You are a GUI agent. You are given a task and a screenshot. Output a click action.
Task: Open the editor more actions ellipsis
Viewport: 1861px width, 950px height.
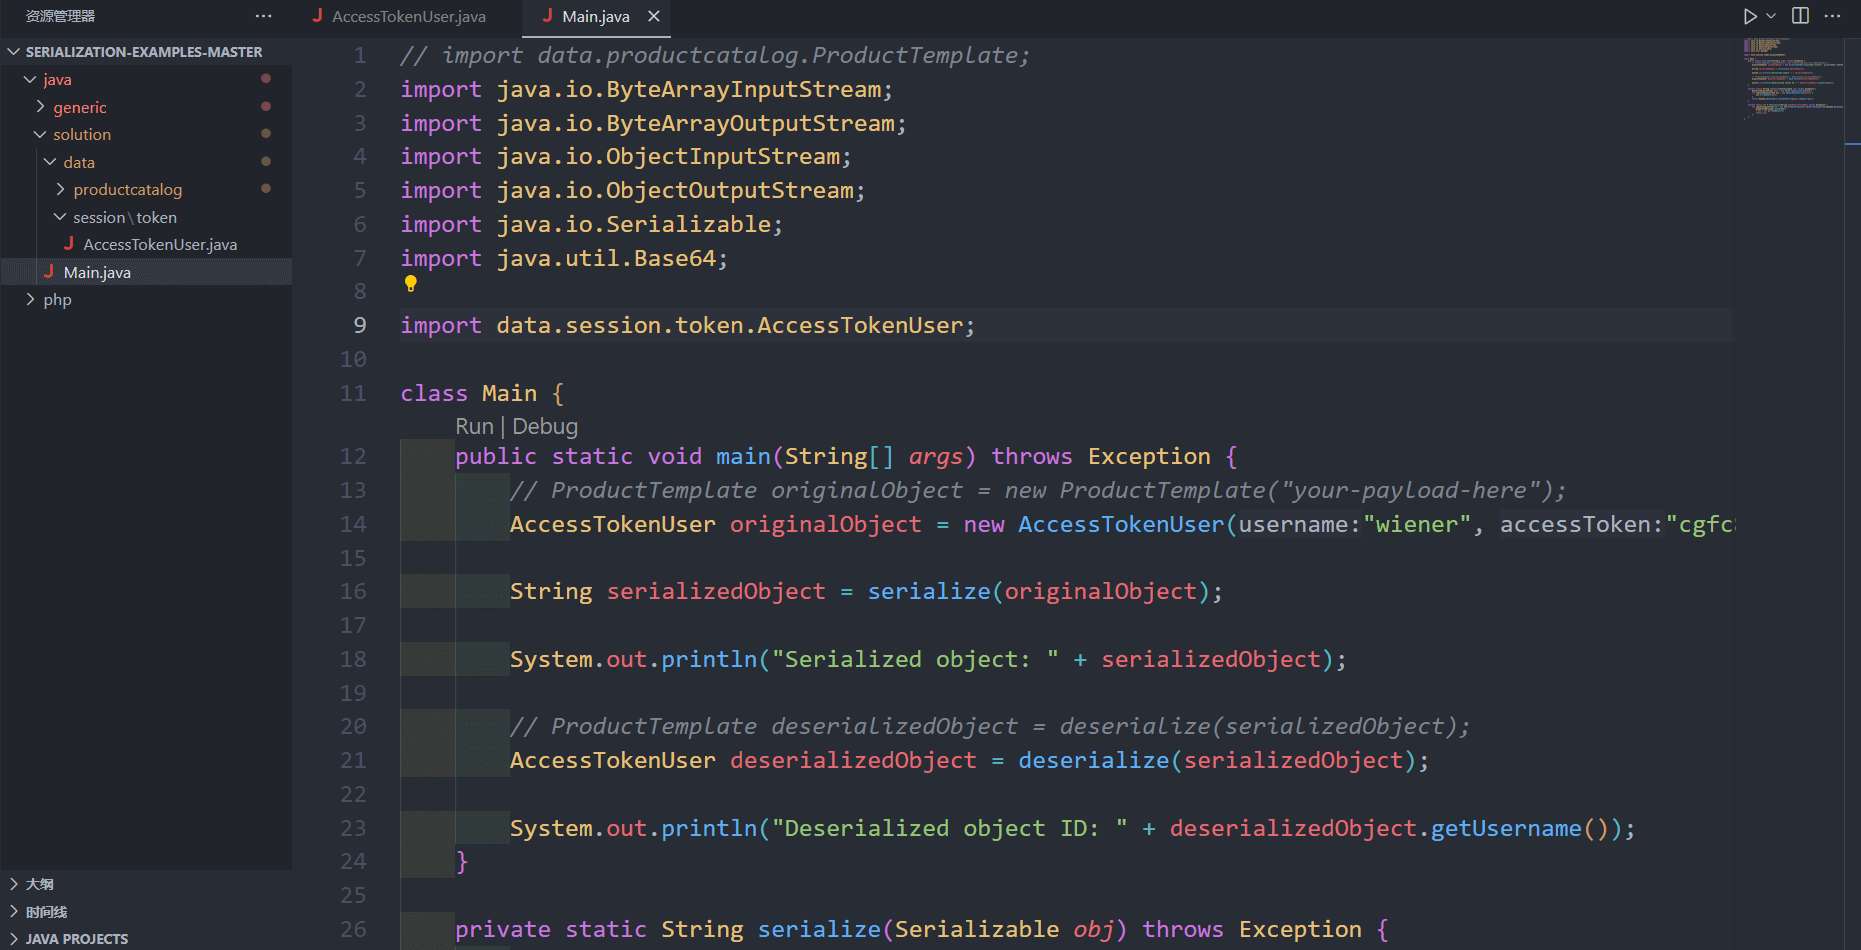point(1832,16)
